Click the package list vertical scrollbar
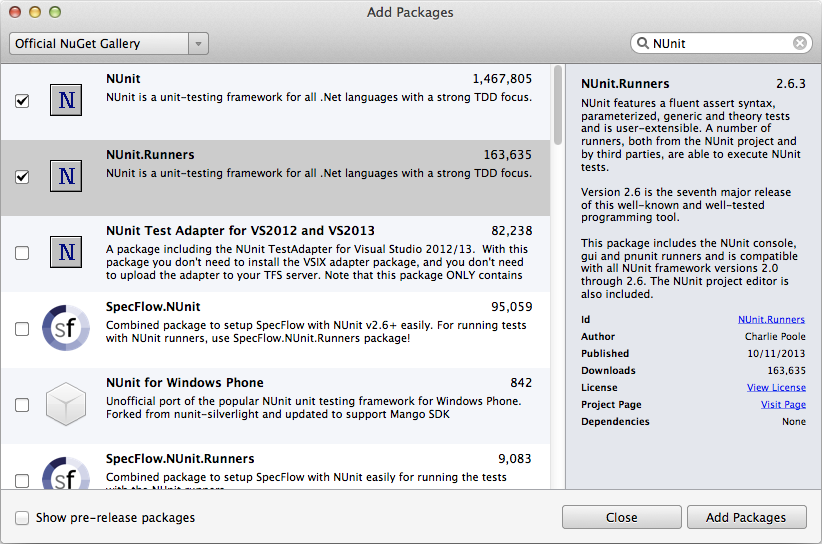 (x=558, y=105)
